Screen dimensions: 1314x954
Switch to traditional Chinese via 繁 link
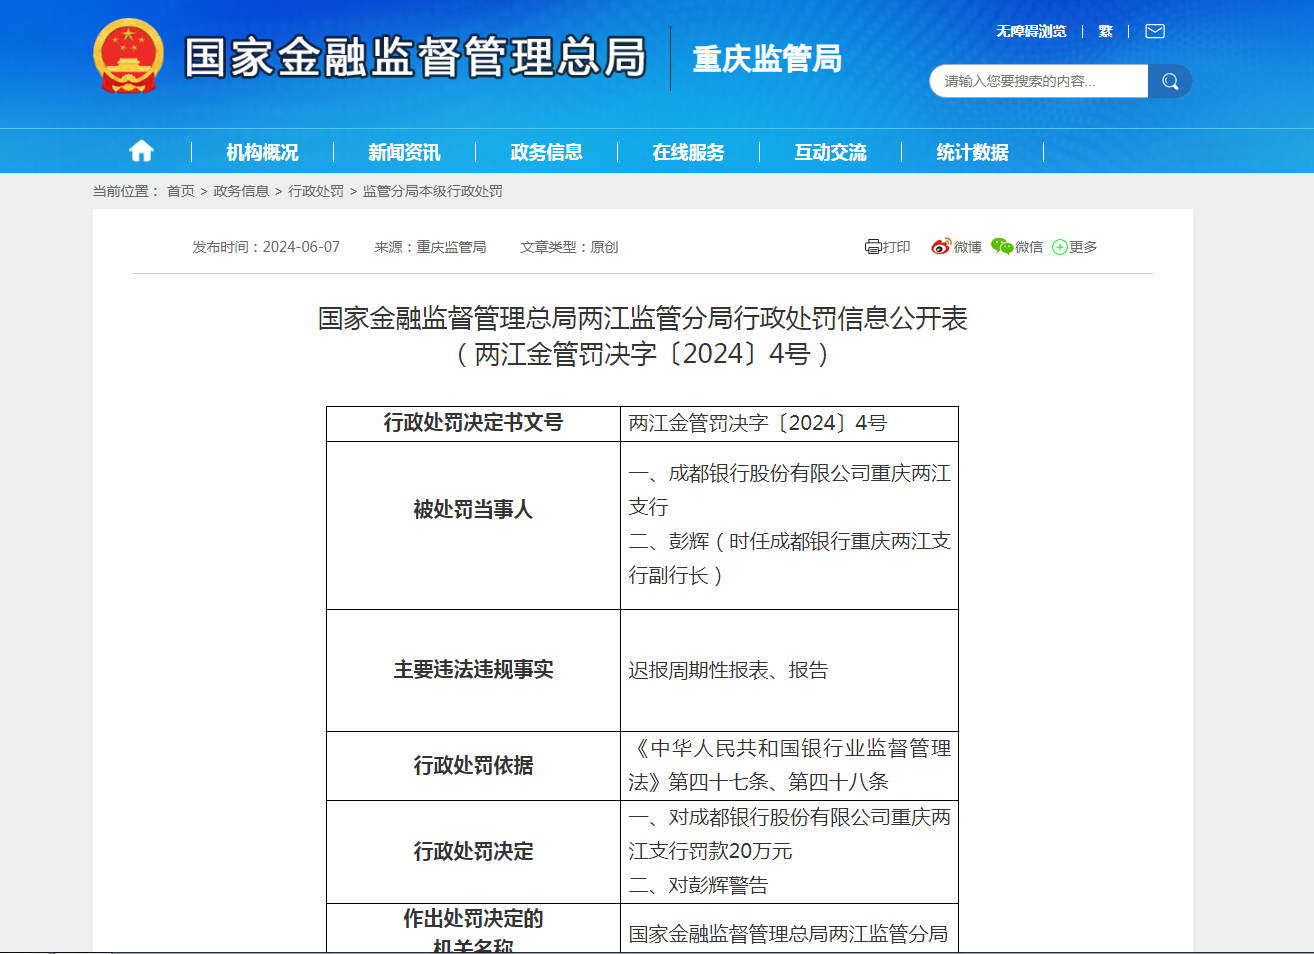tap(1104, 31)
